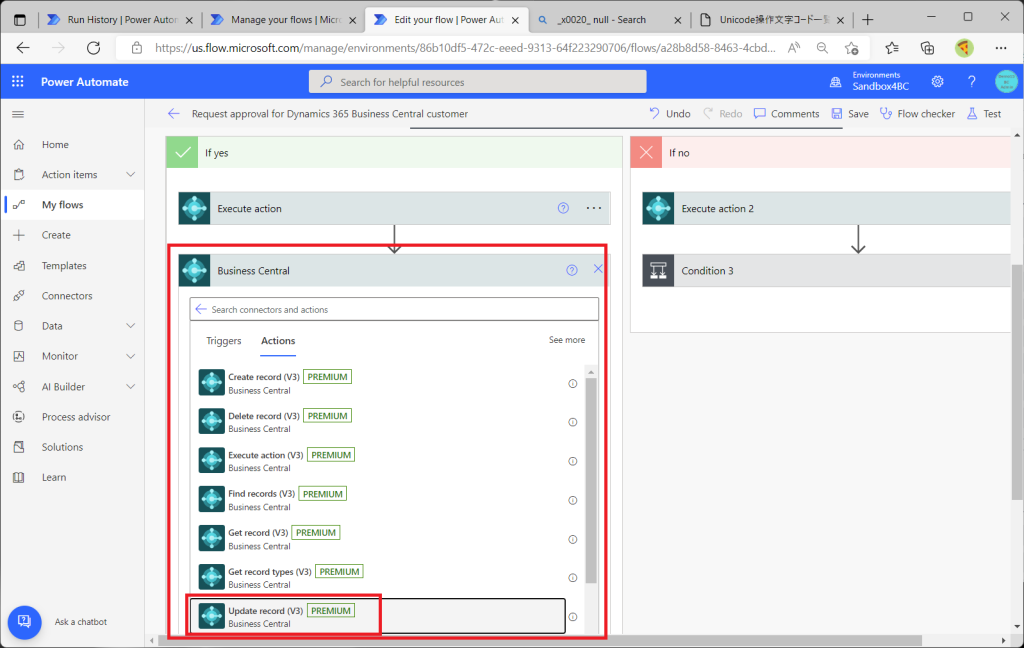Add this page to browser favorites
Viewport: 1024px width, 648px height.
point(851,48)
